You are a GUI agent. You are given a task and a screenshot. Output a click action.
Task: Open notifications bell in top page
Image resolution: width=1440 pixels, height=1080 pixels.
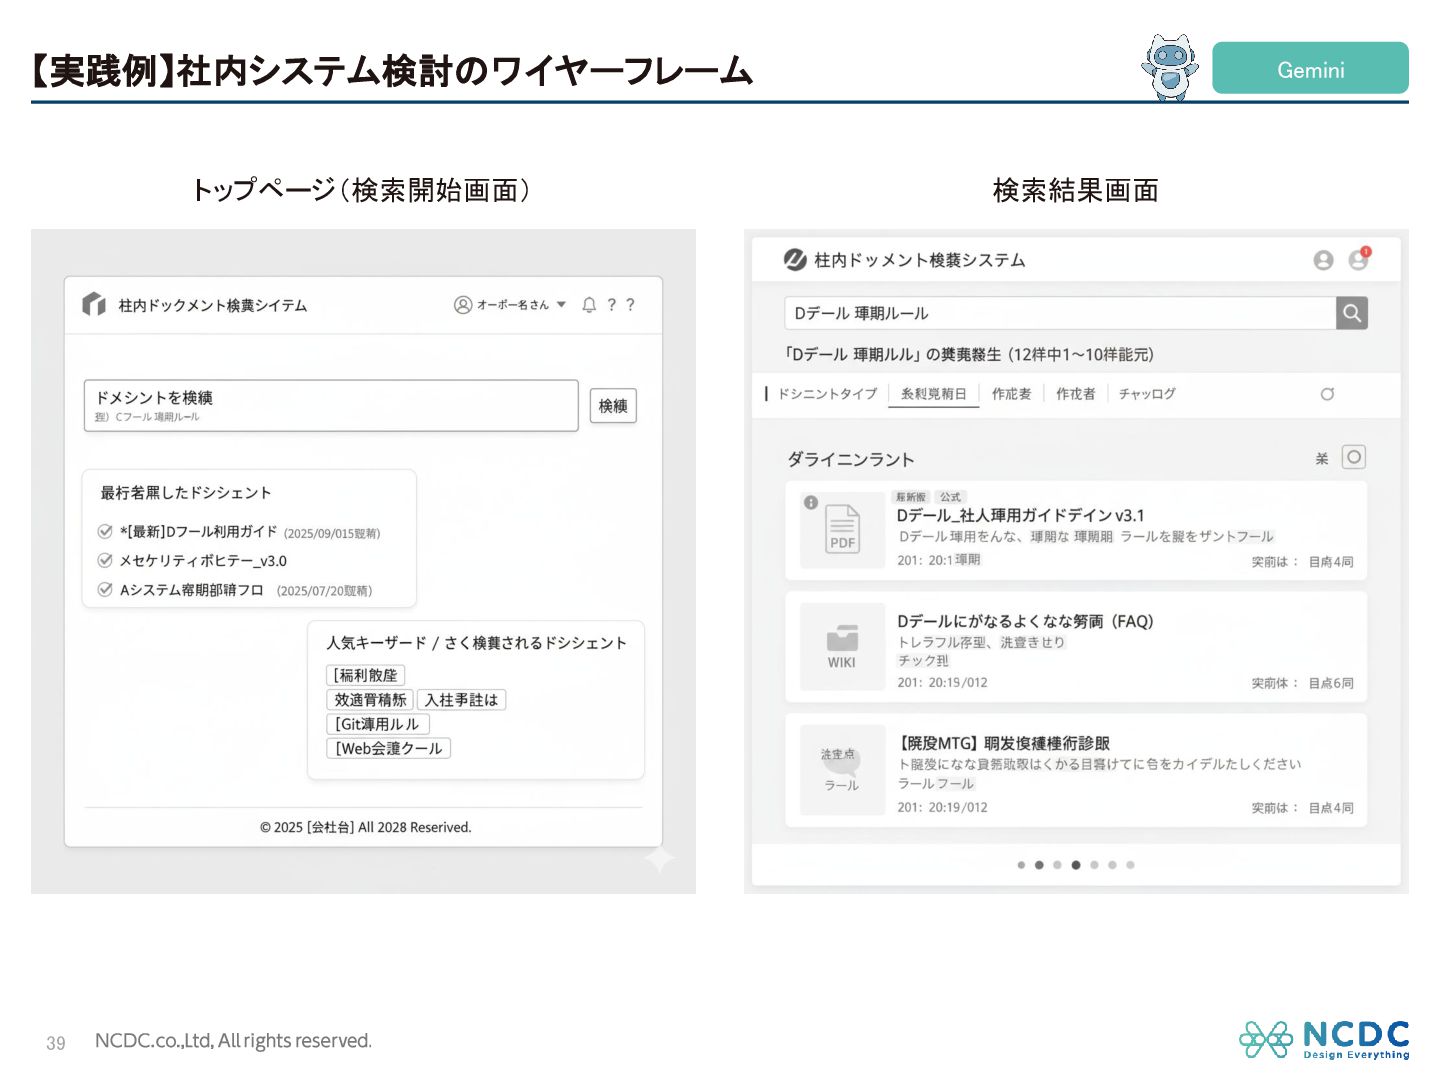589,305
